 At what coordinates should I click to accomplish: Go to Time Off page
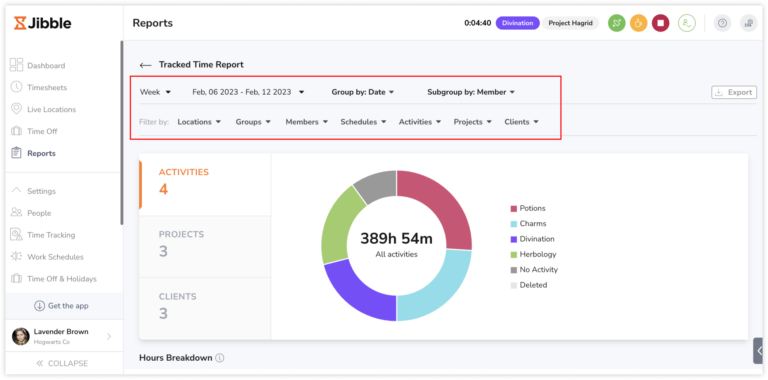(42, 131)
